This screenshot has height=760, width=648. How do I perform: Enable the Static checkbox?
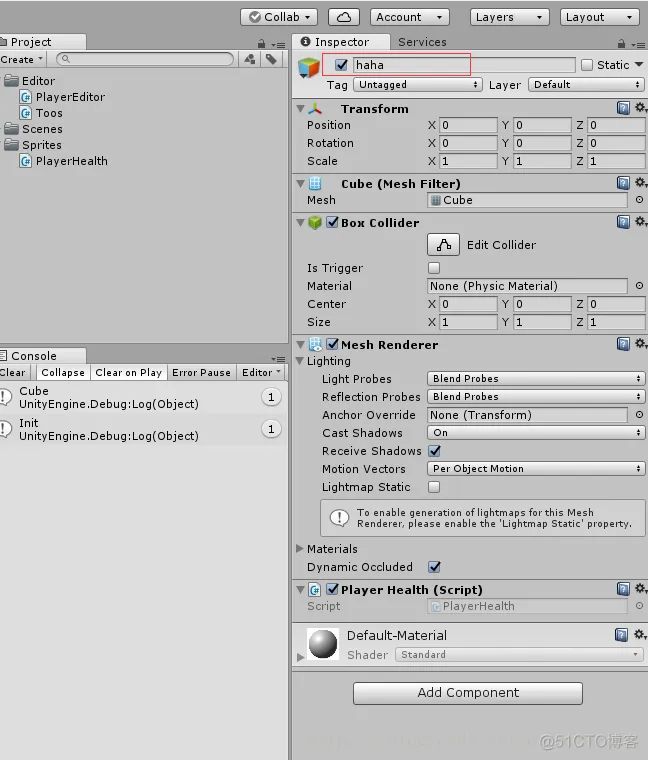(x=587, y=65)
